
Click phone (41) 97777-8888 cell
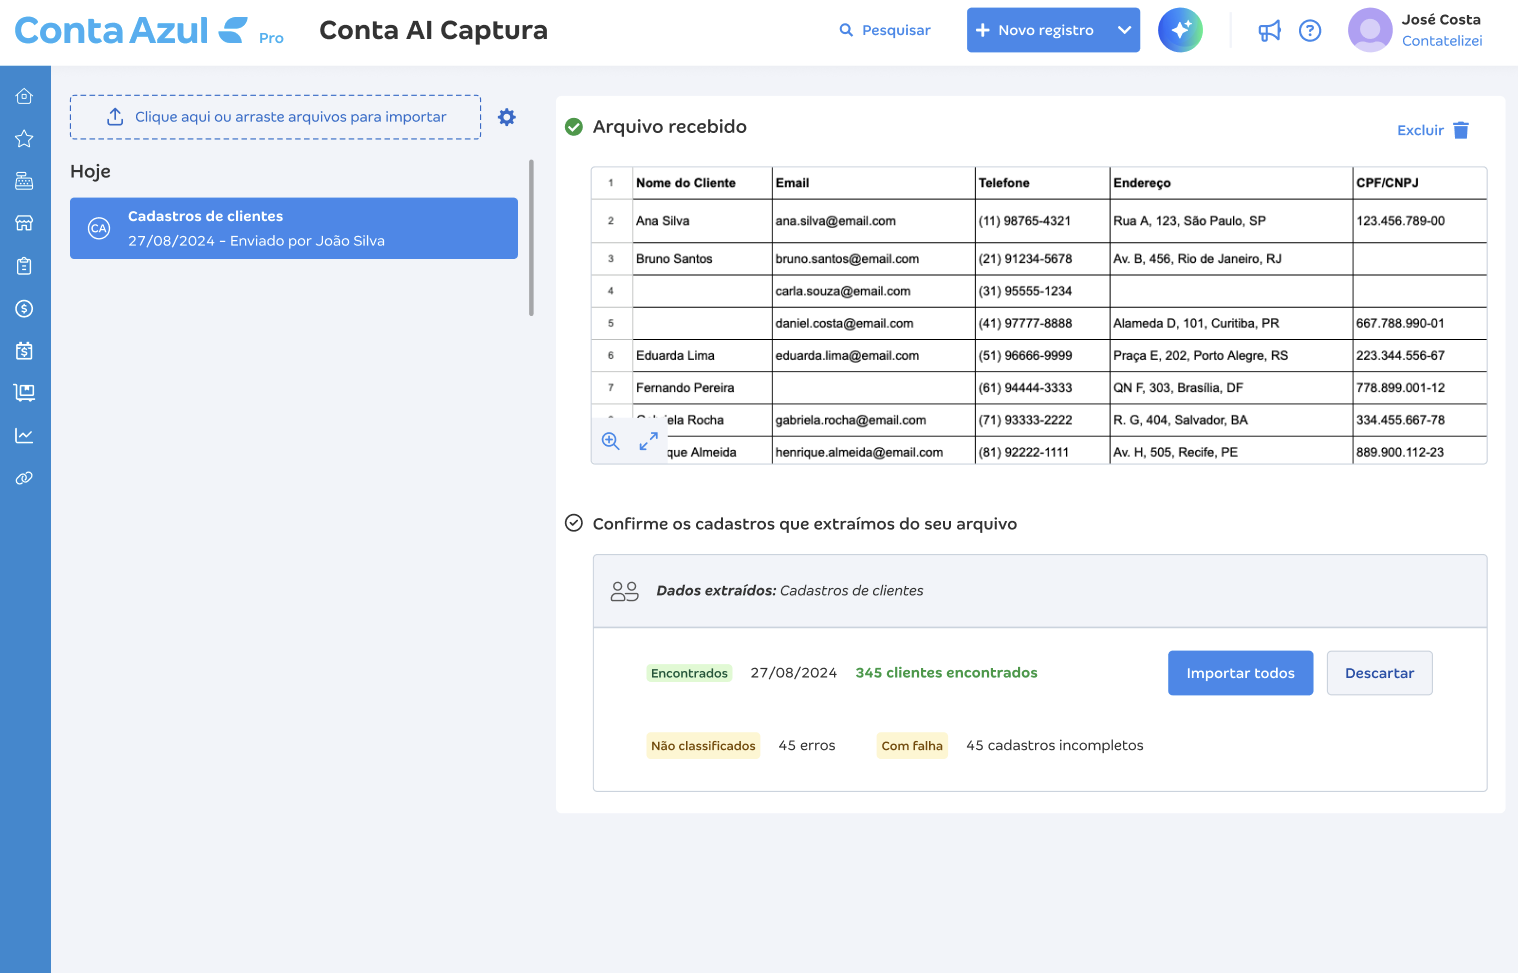pos(1043,324)
